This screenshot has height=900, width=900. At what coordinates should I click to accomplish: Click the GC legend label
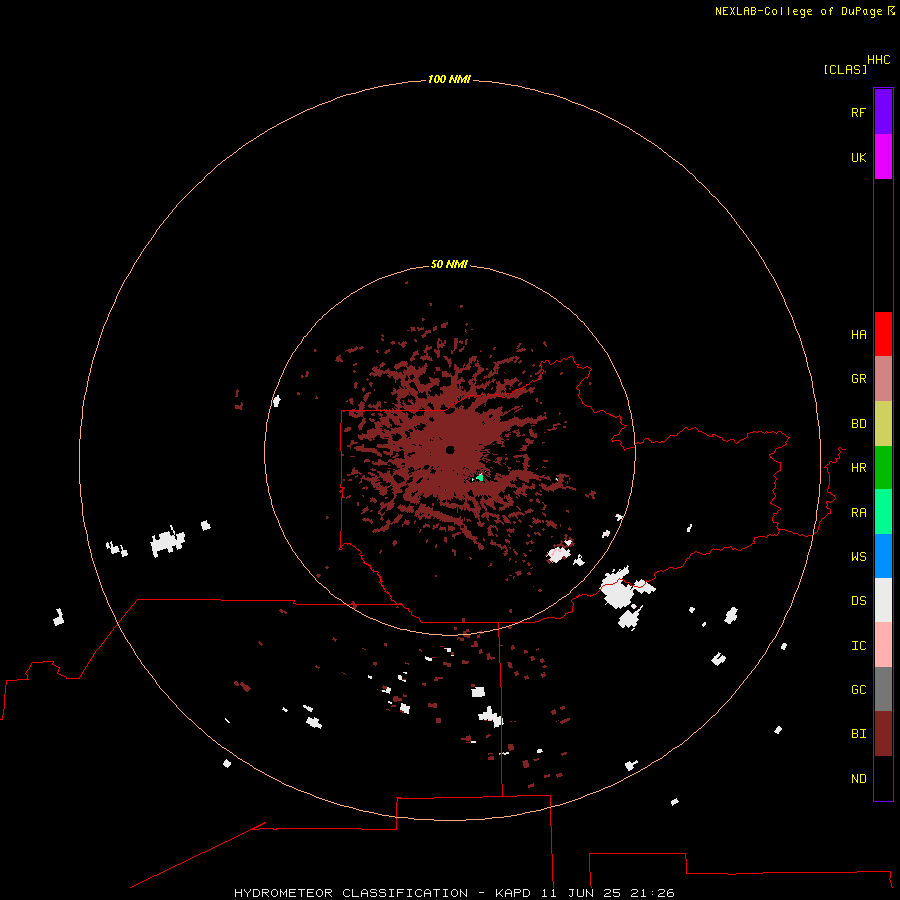[859, 690]
